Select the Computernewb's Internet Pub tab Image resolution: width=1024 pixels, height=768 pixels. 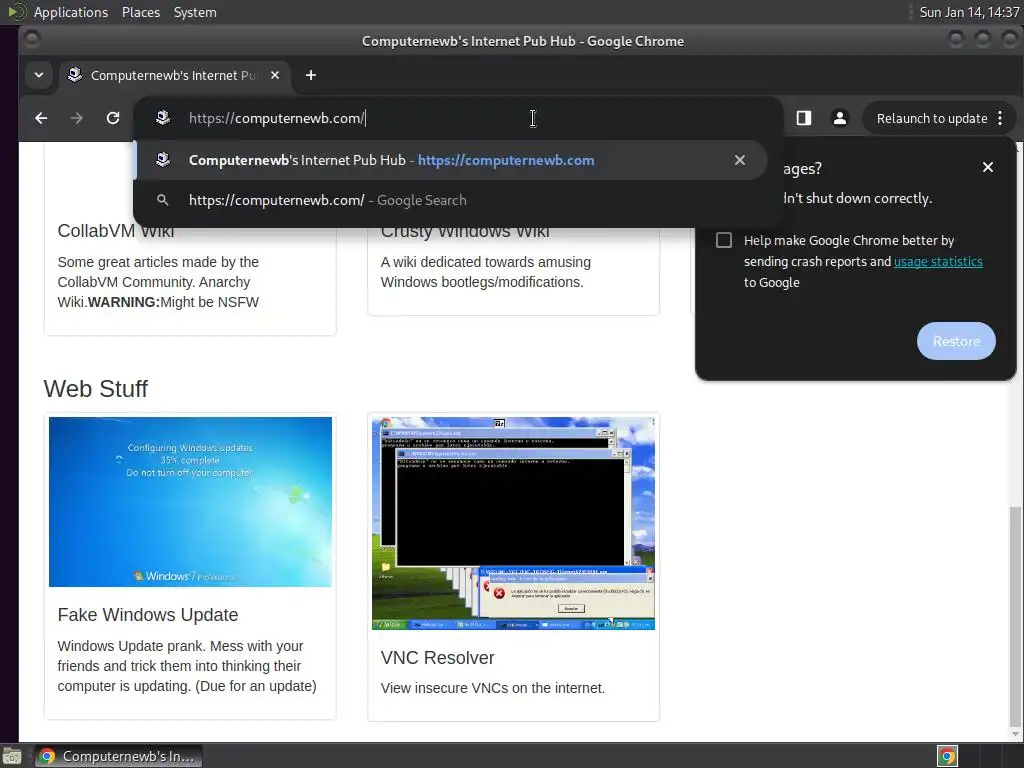[x=175, y=75]
